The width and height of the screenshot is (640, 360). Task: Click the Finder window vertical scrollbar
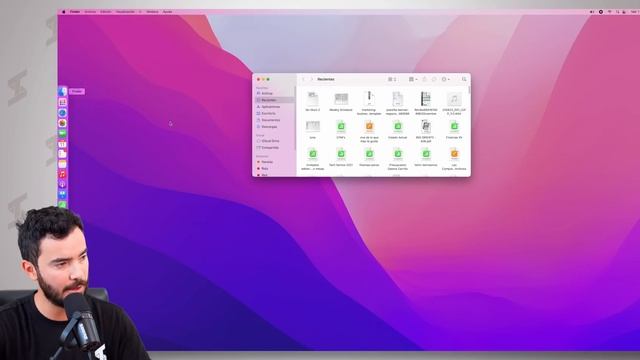click(469, 90)
